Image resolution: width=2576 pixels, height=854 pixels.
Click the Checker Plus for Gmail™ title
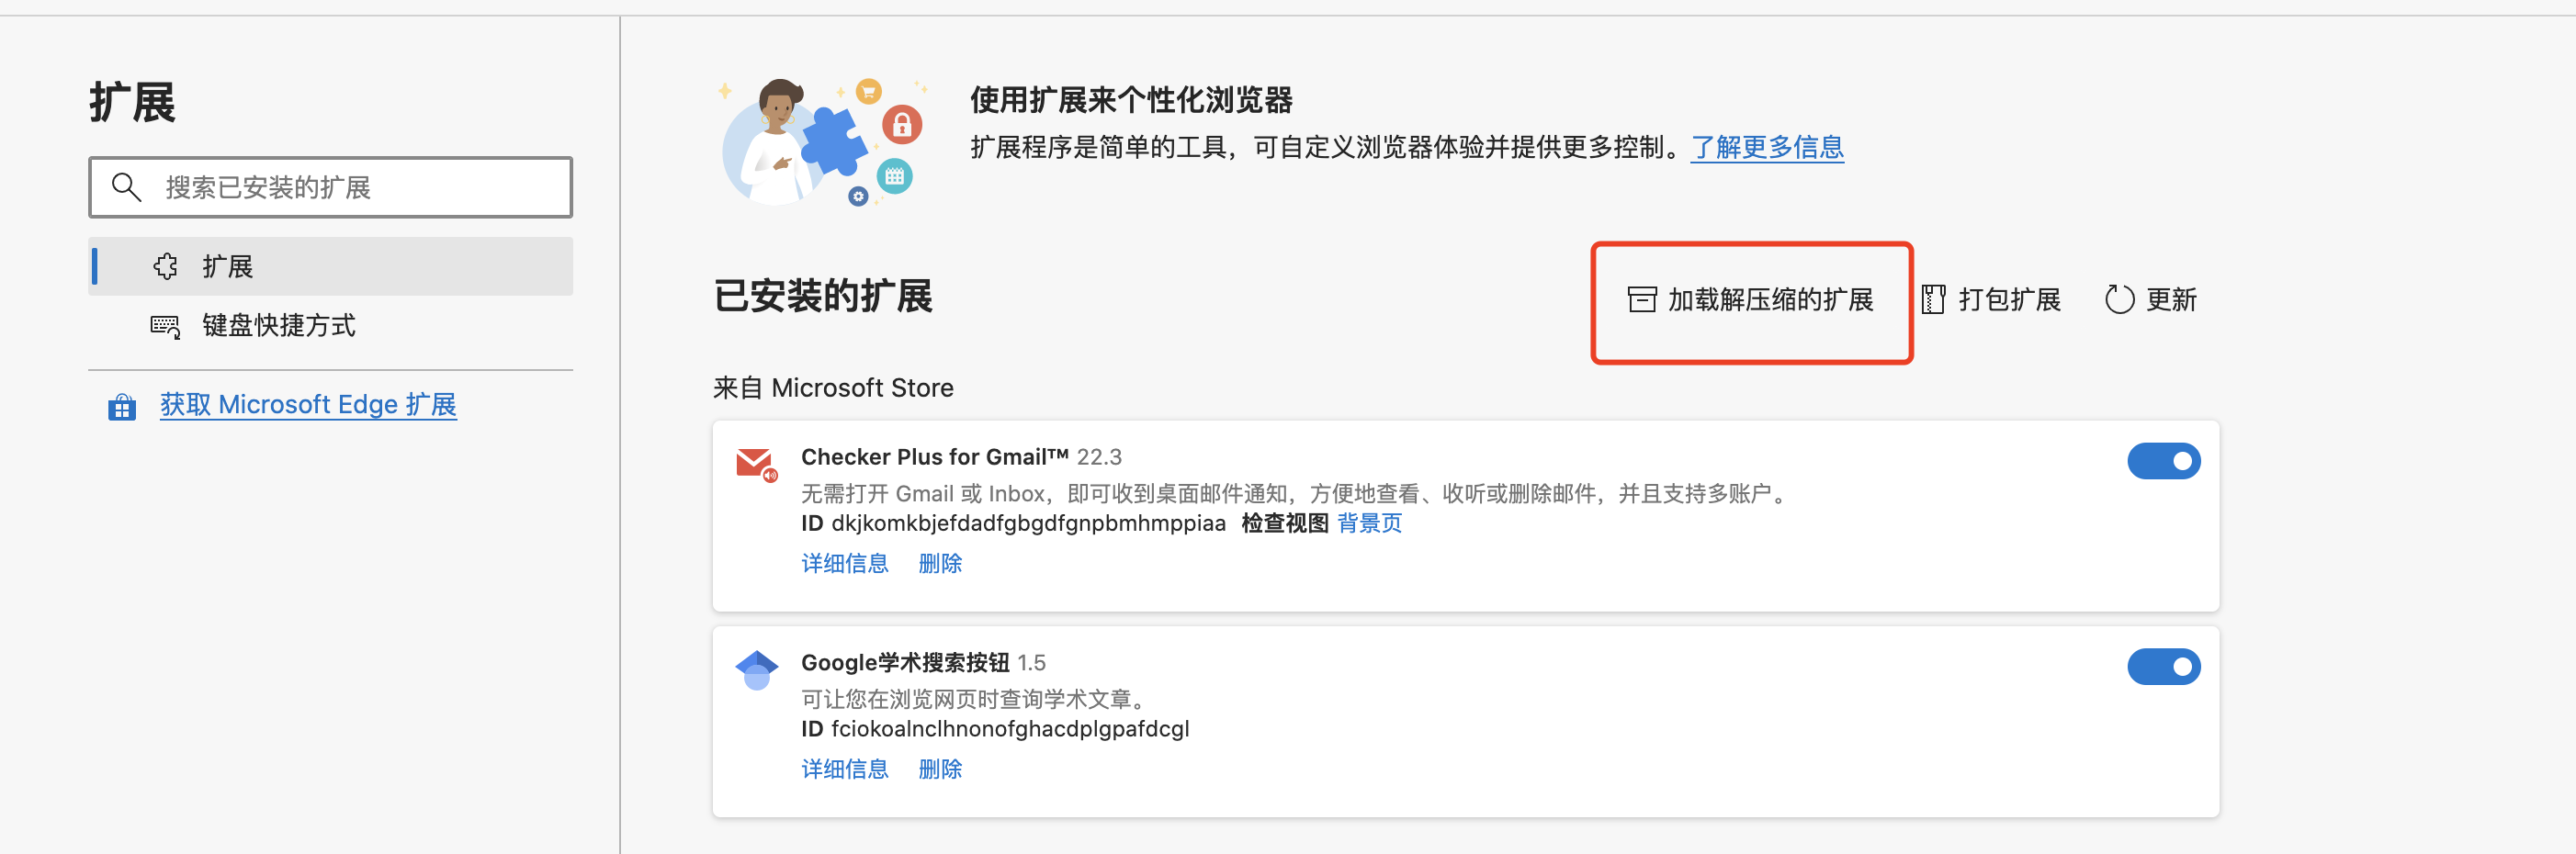point(935,457)
